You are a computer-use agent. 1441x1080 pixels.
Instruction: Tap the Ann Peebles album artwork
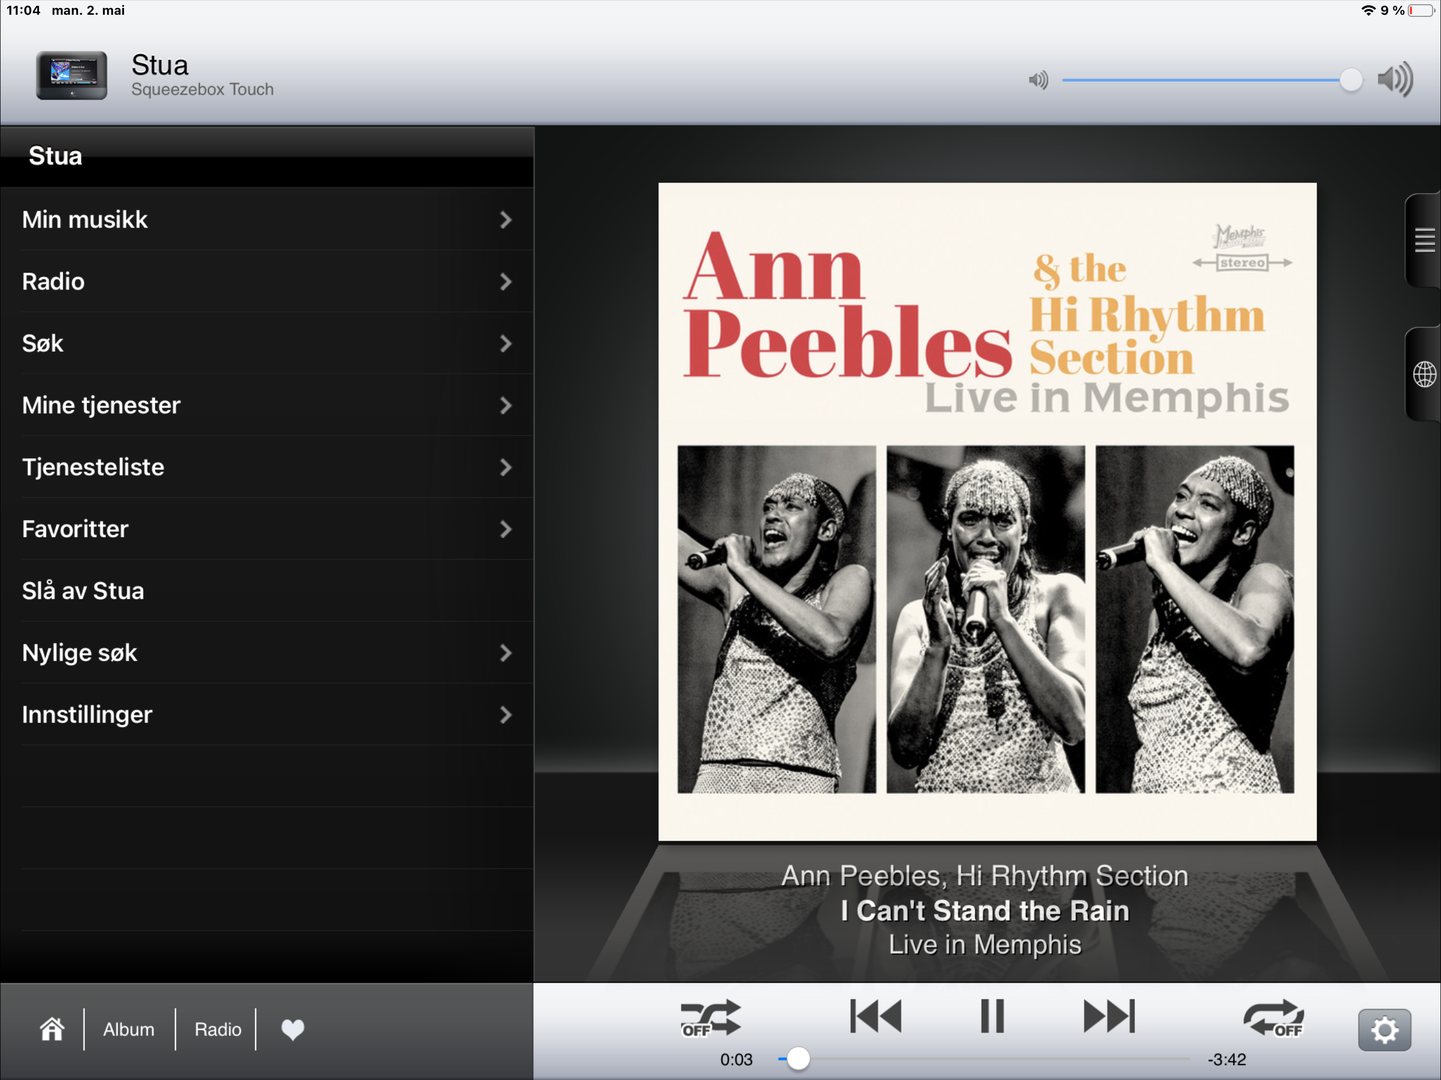pyautogui.click(x=987, y=511)
